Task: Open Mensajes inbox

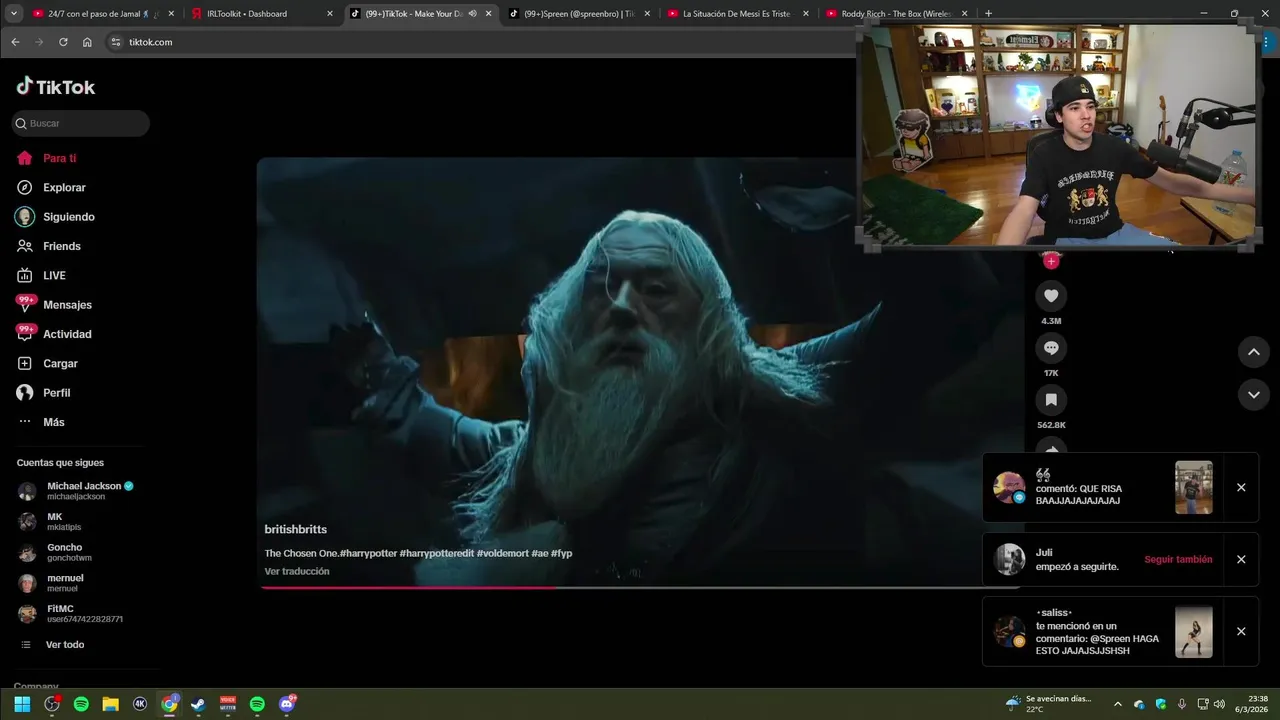Action: pyautogui.click(x=54, y=304)
